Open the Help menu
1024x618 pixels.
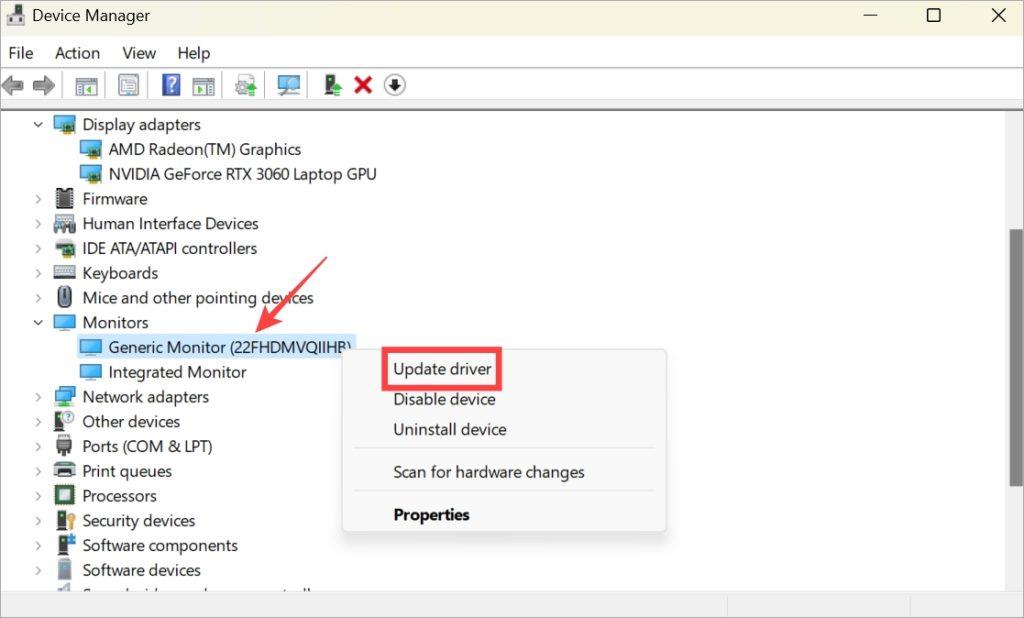(x=193, y=53)
